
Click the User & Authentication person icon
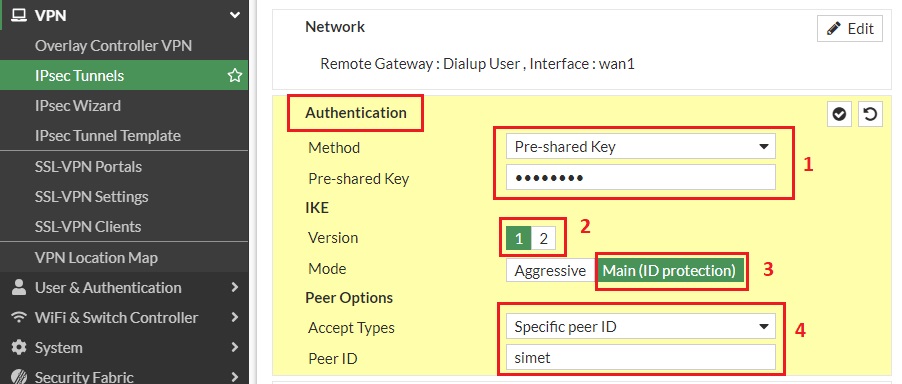pyautogui.click(x=19, y=287)
